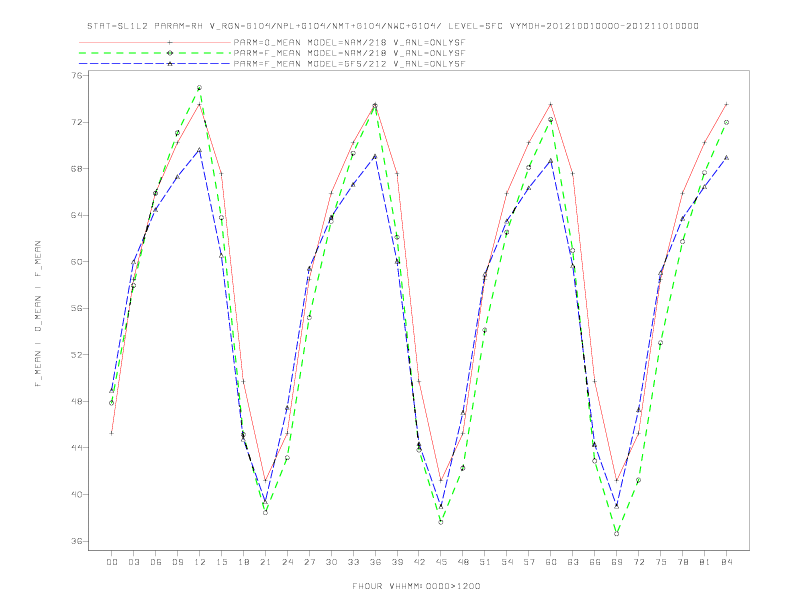792x612 pixels.
Task: Click the x-axis forecast hour label 27
Action: point(309,562)
